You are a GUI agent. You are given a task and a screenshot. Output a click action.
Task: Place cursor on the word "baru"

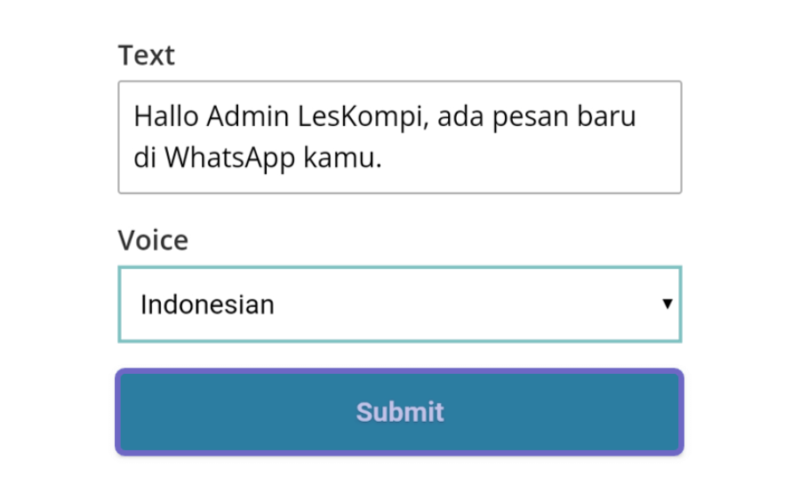point(606,116)
